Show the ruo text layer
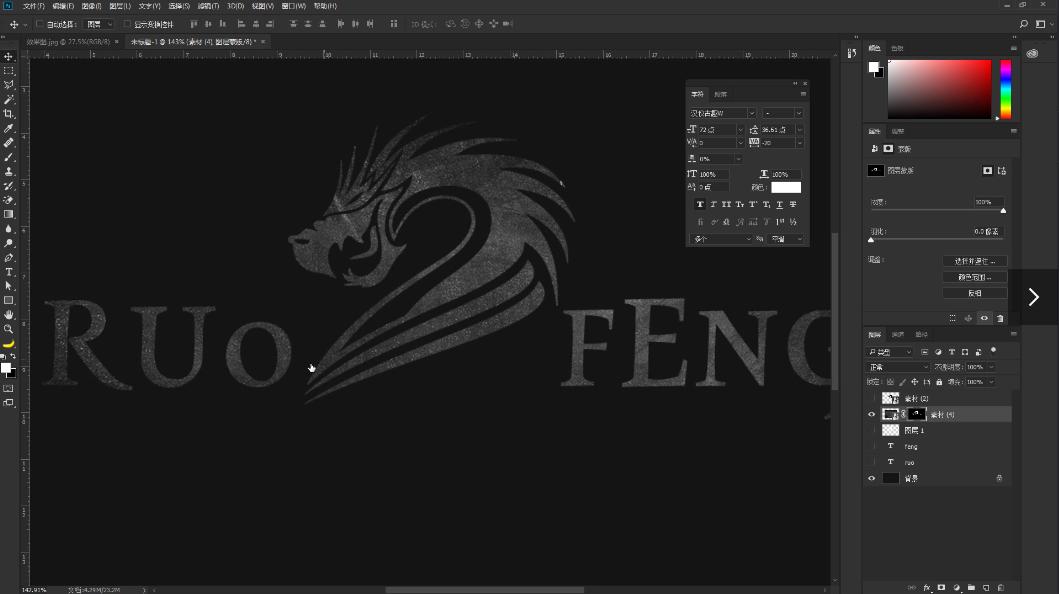The image size is (1059, 594). point(871,462)
